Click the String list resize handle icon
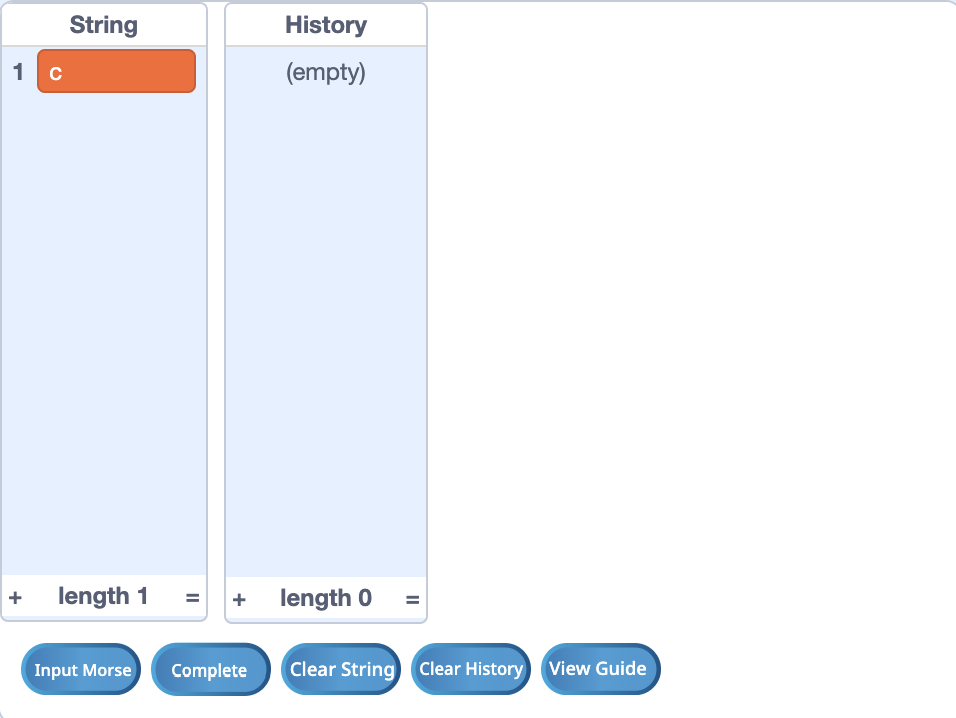This screenshot has height=718, width=956. [193, 598]
